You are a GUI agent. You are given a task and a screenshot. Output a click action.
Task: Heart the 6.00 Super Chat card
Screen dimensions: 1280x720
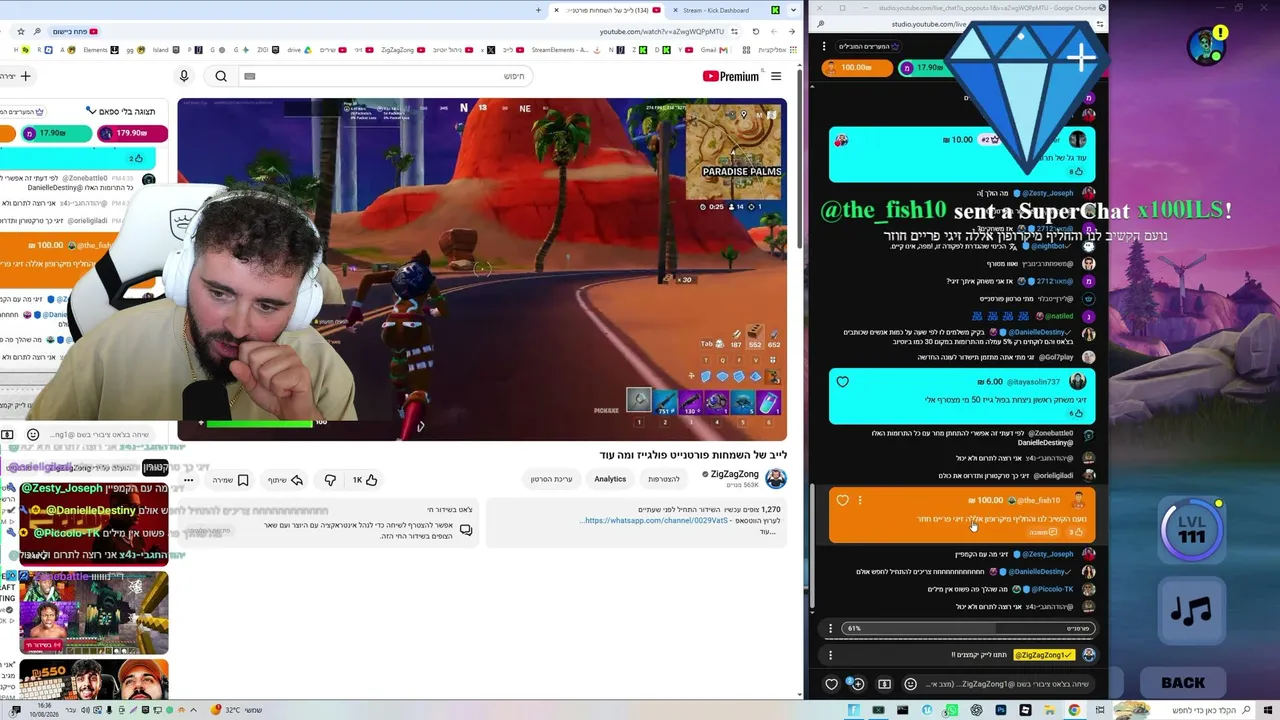click(842, 382)
